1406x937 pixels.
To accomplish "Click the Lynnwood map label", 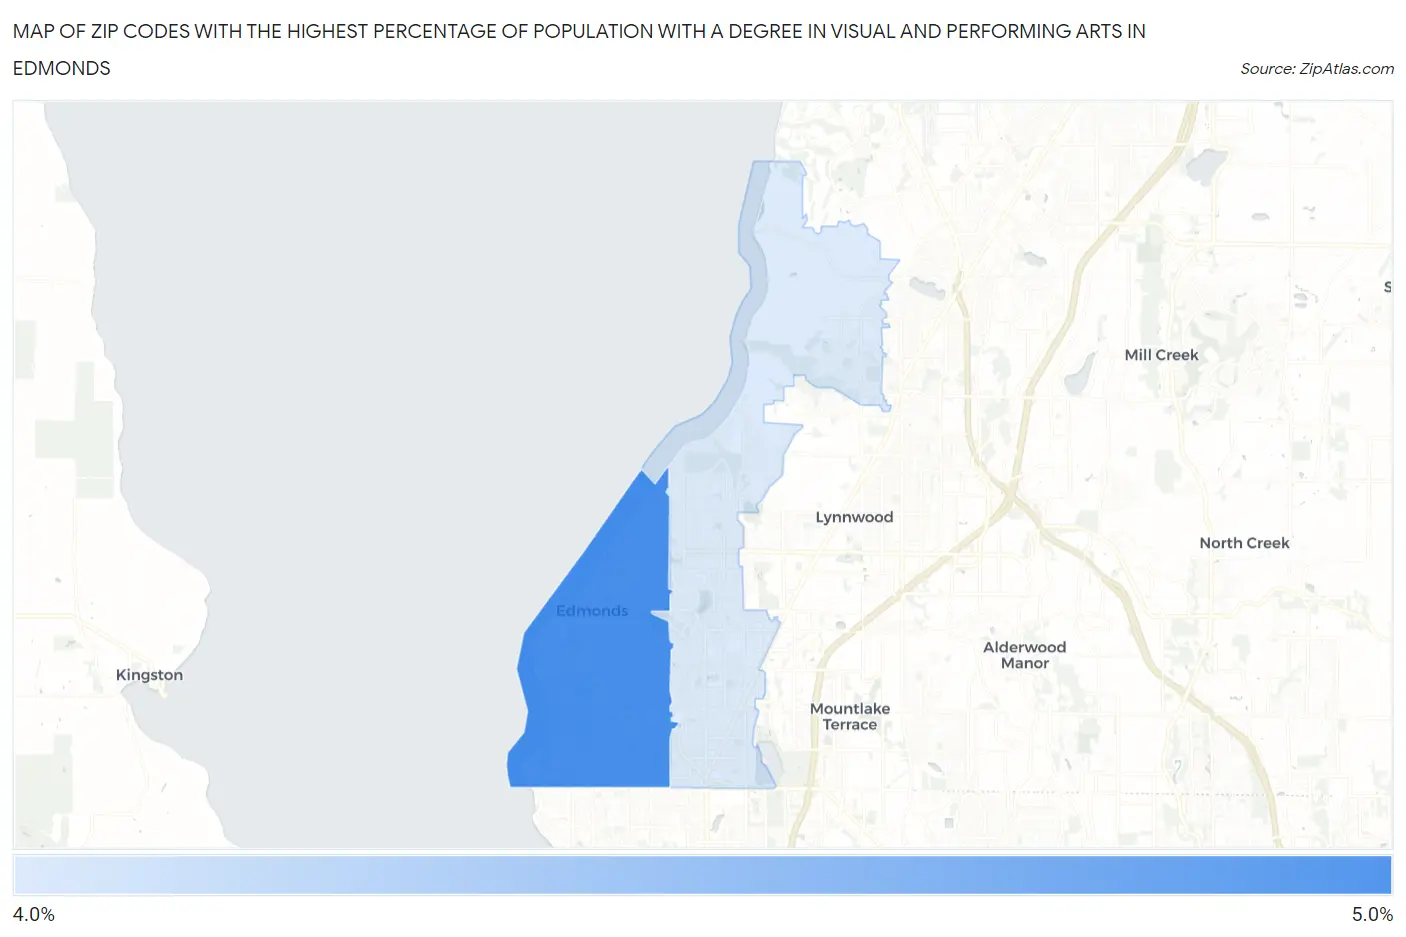I will click(854, 517).
